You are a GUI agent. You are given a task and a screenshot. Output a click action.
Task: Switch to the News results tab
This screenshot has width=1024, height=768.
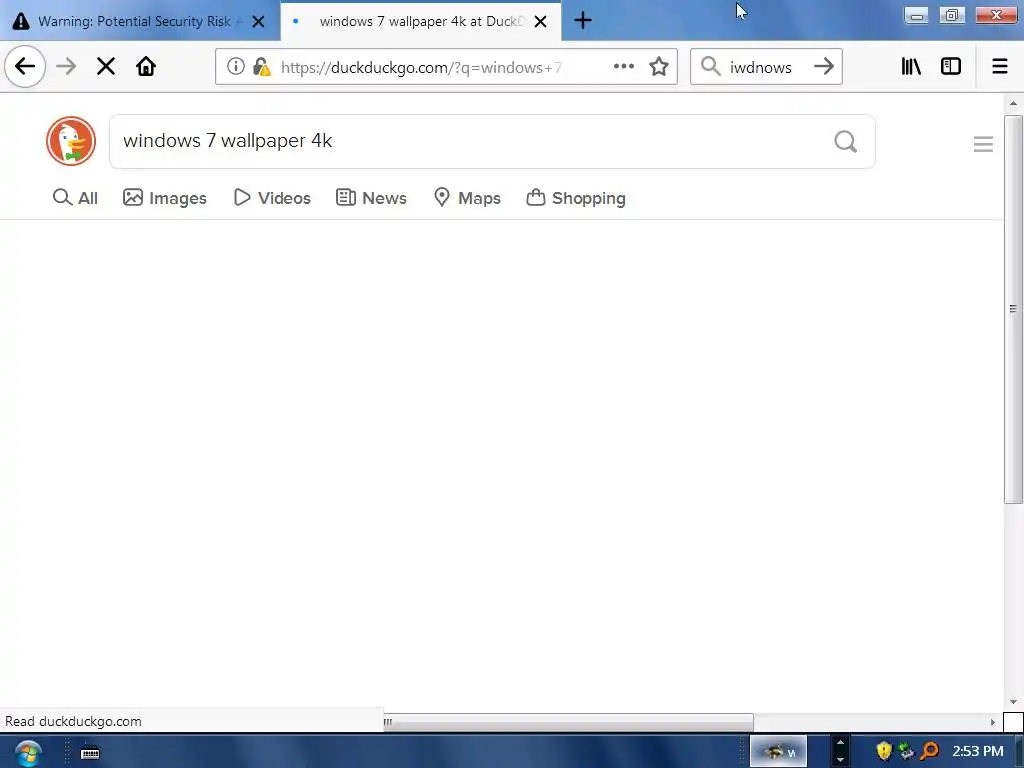[371, 198]
